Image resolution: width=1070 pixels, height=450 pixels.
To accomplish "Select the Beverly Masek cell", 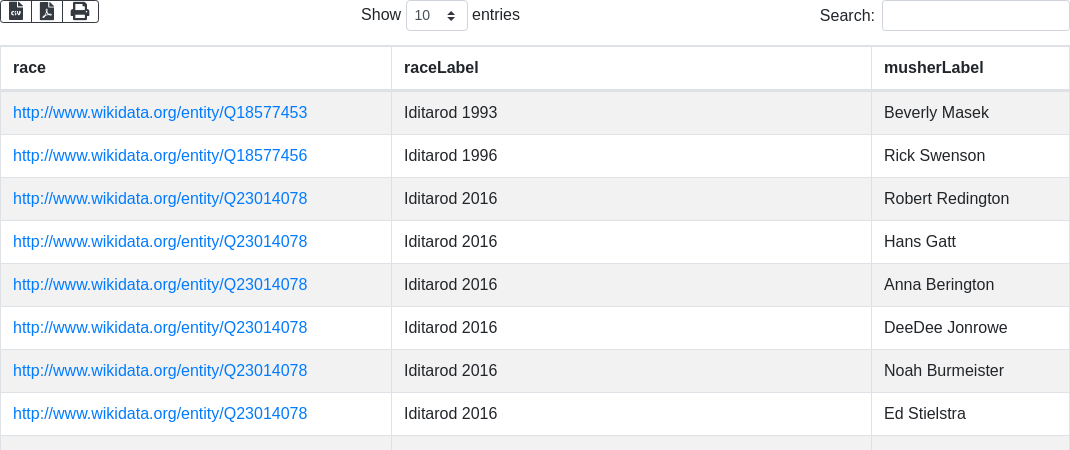I will coord(970,113).
